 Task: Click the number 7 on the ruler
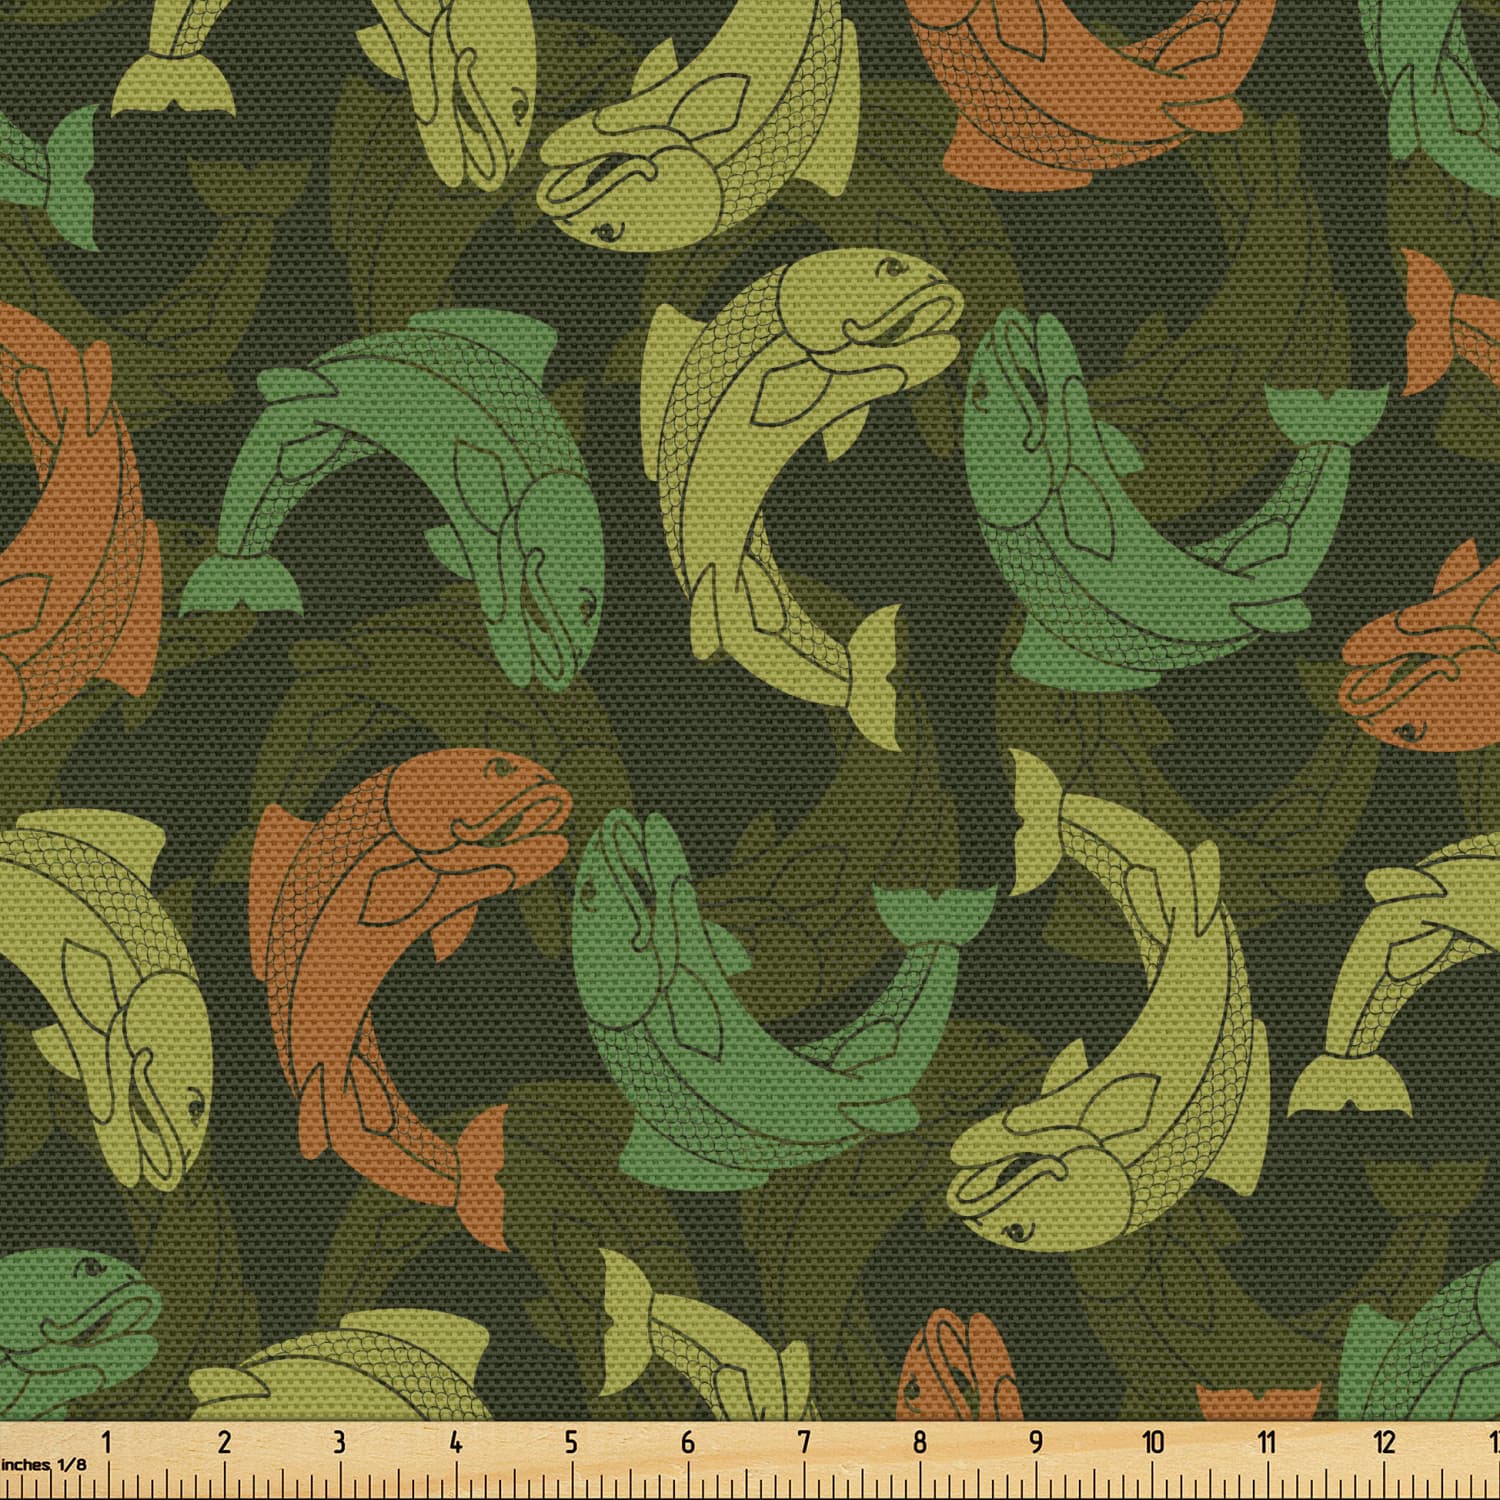point(804,1441)
